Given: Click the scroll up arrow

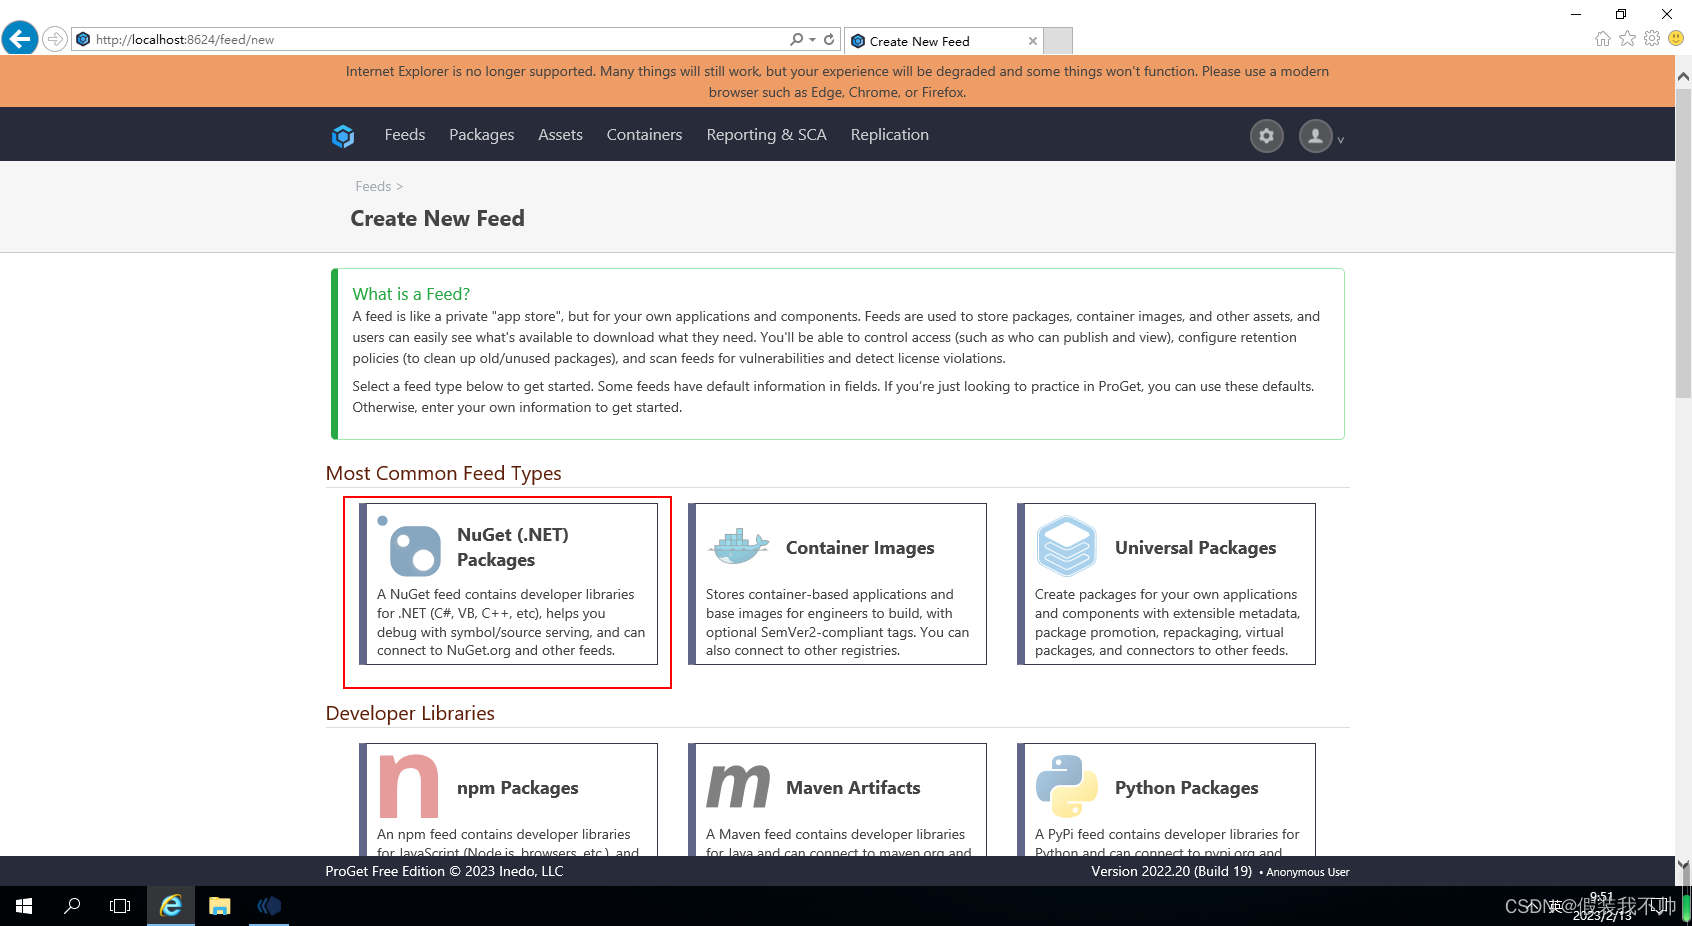Looking at the screenshot, I should pyautogui.click(x=1683, y=76).
